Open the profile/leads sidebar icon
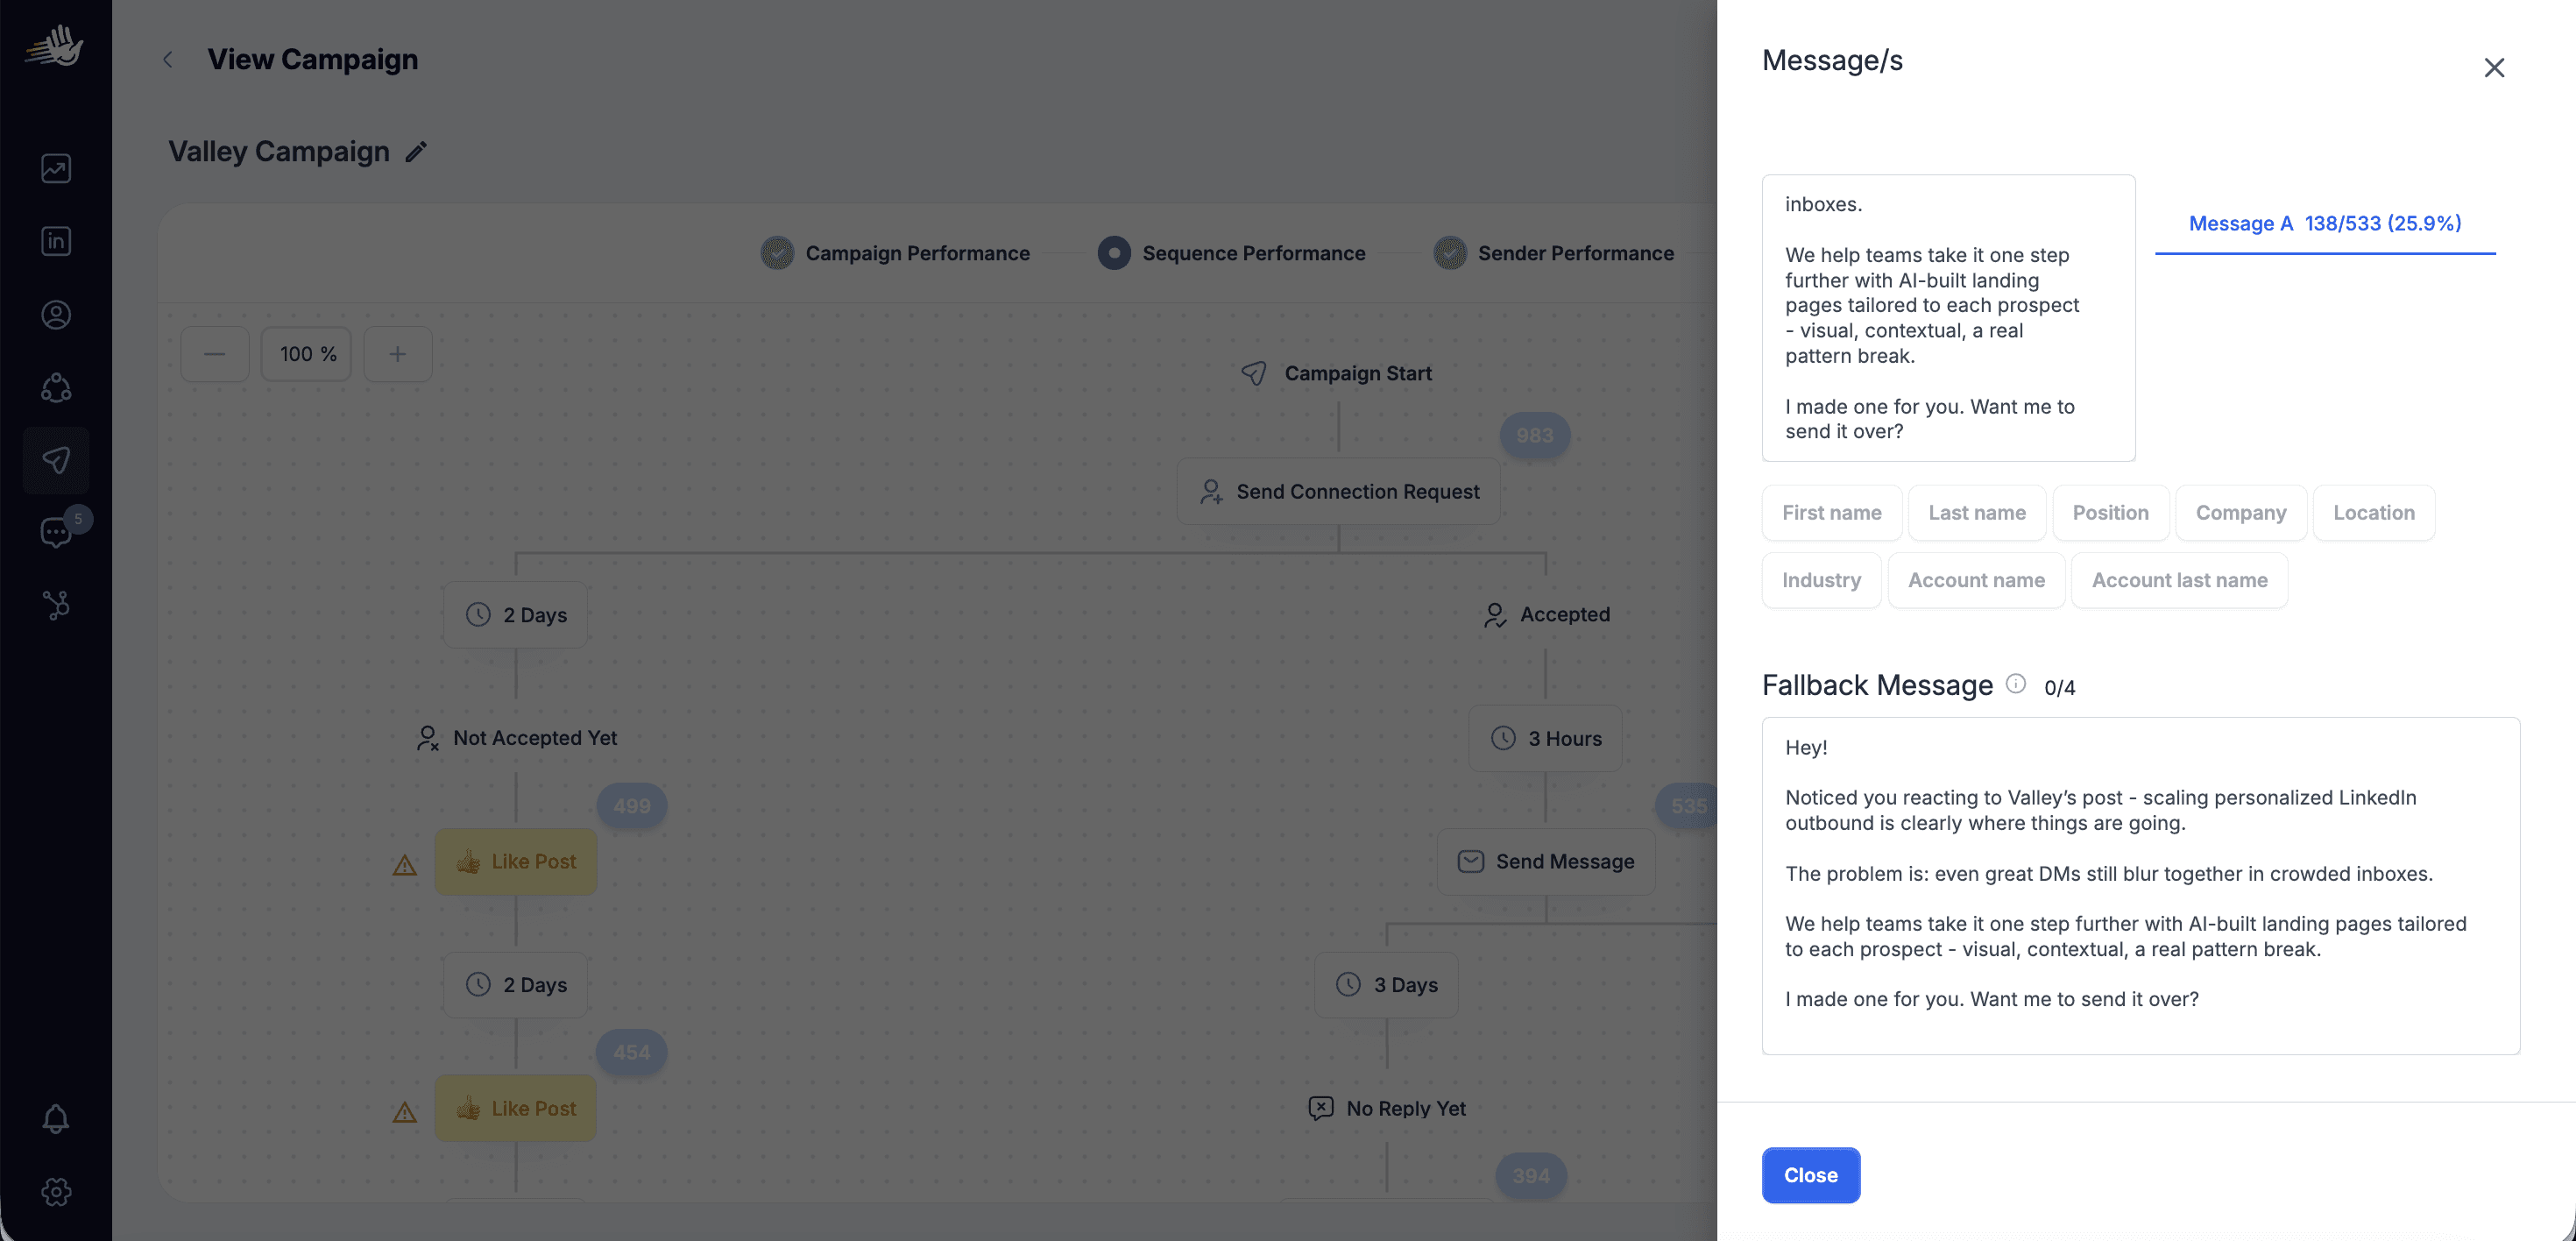2576x1241 pixels. pos(56,315)
